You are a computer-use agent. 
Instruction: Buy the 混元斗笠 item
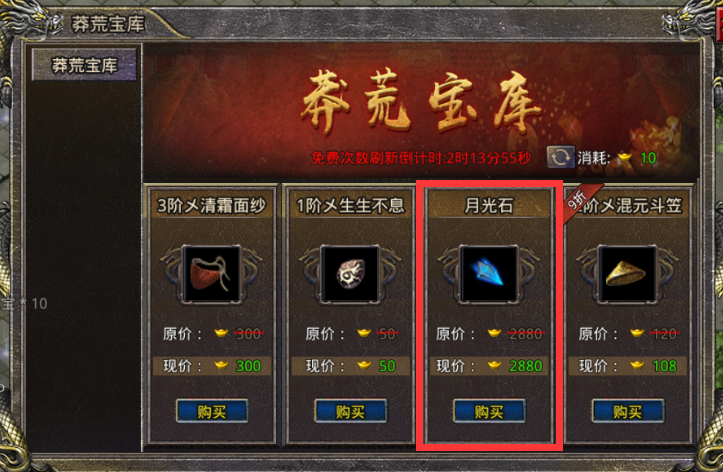point(628,411)
